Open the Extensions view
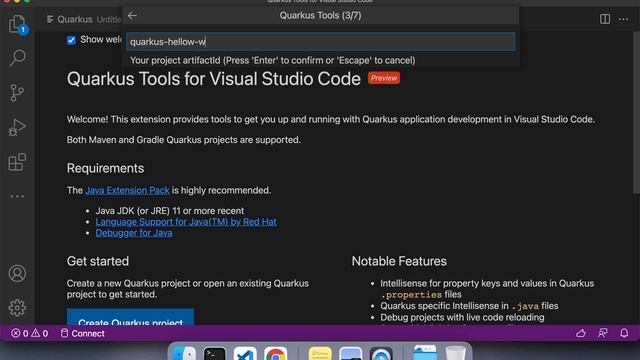Viewport: 640px width, 360px height. coord(17,162)
